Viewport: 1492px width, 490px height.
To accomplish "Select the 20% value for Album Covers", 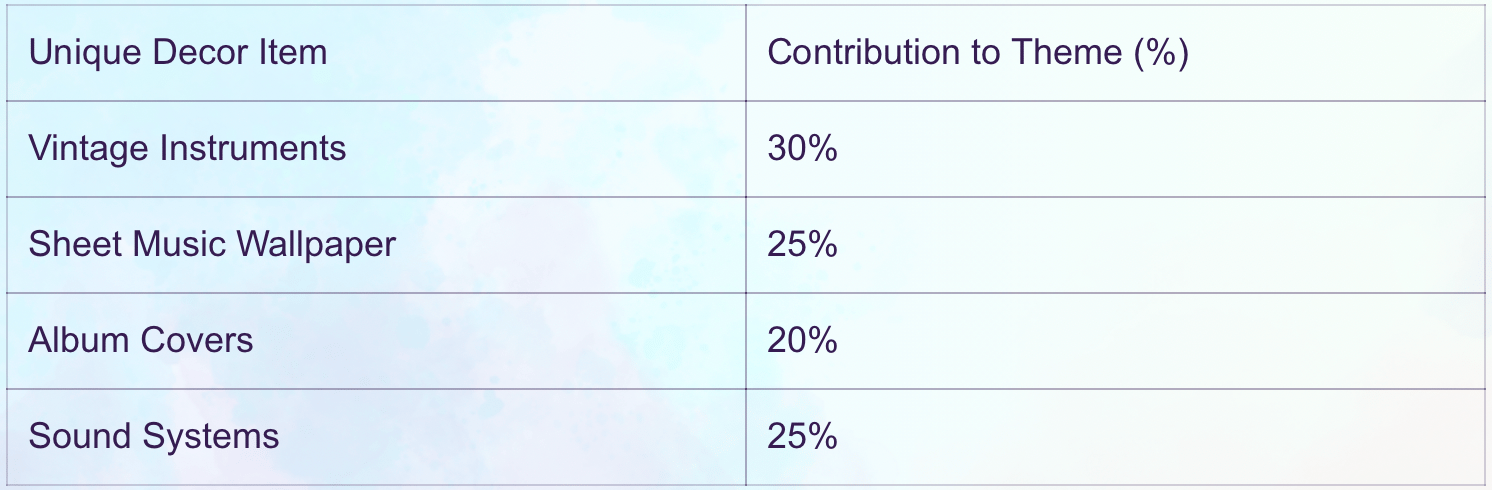I will click(x=802, y=341).
